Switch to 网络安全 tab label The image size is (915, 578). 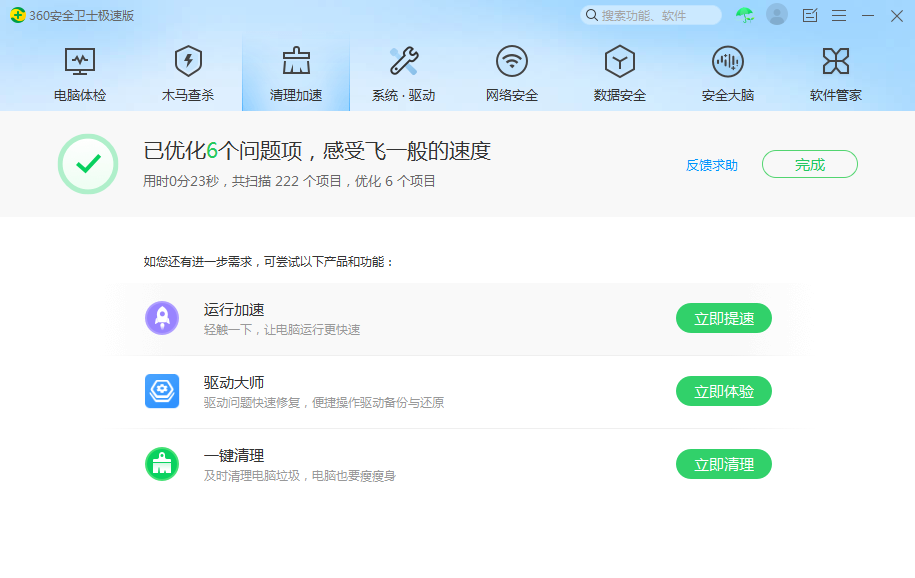(512, 95)
